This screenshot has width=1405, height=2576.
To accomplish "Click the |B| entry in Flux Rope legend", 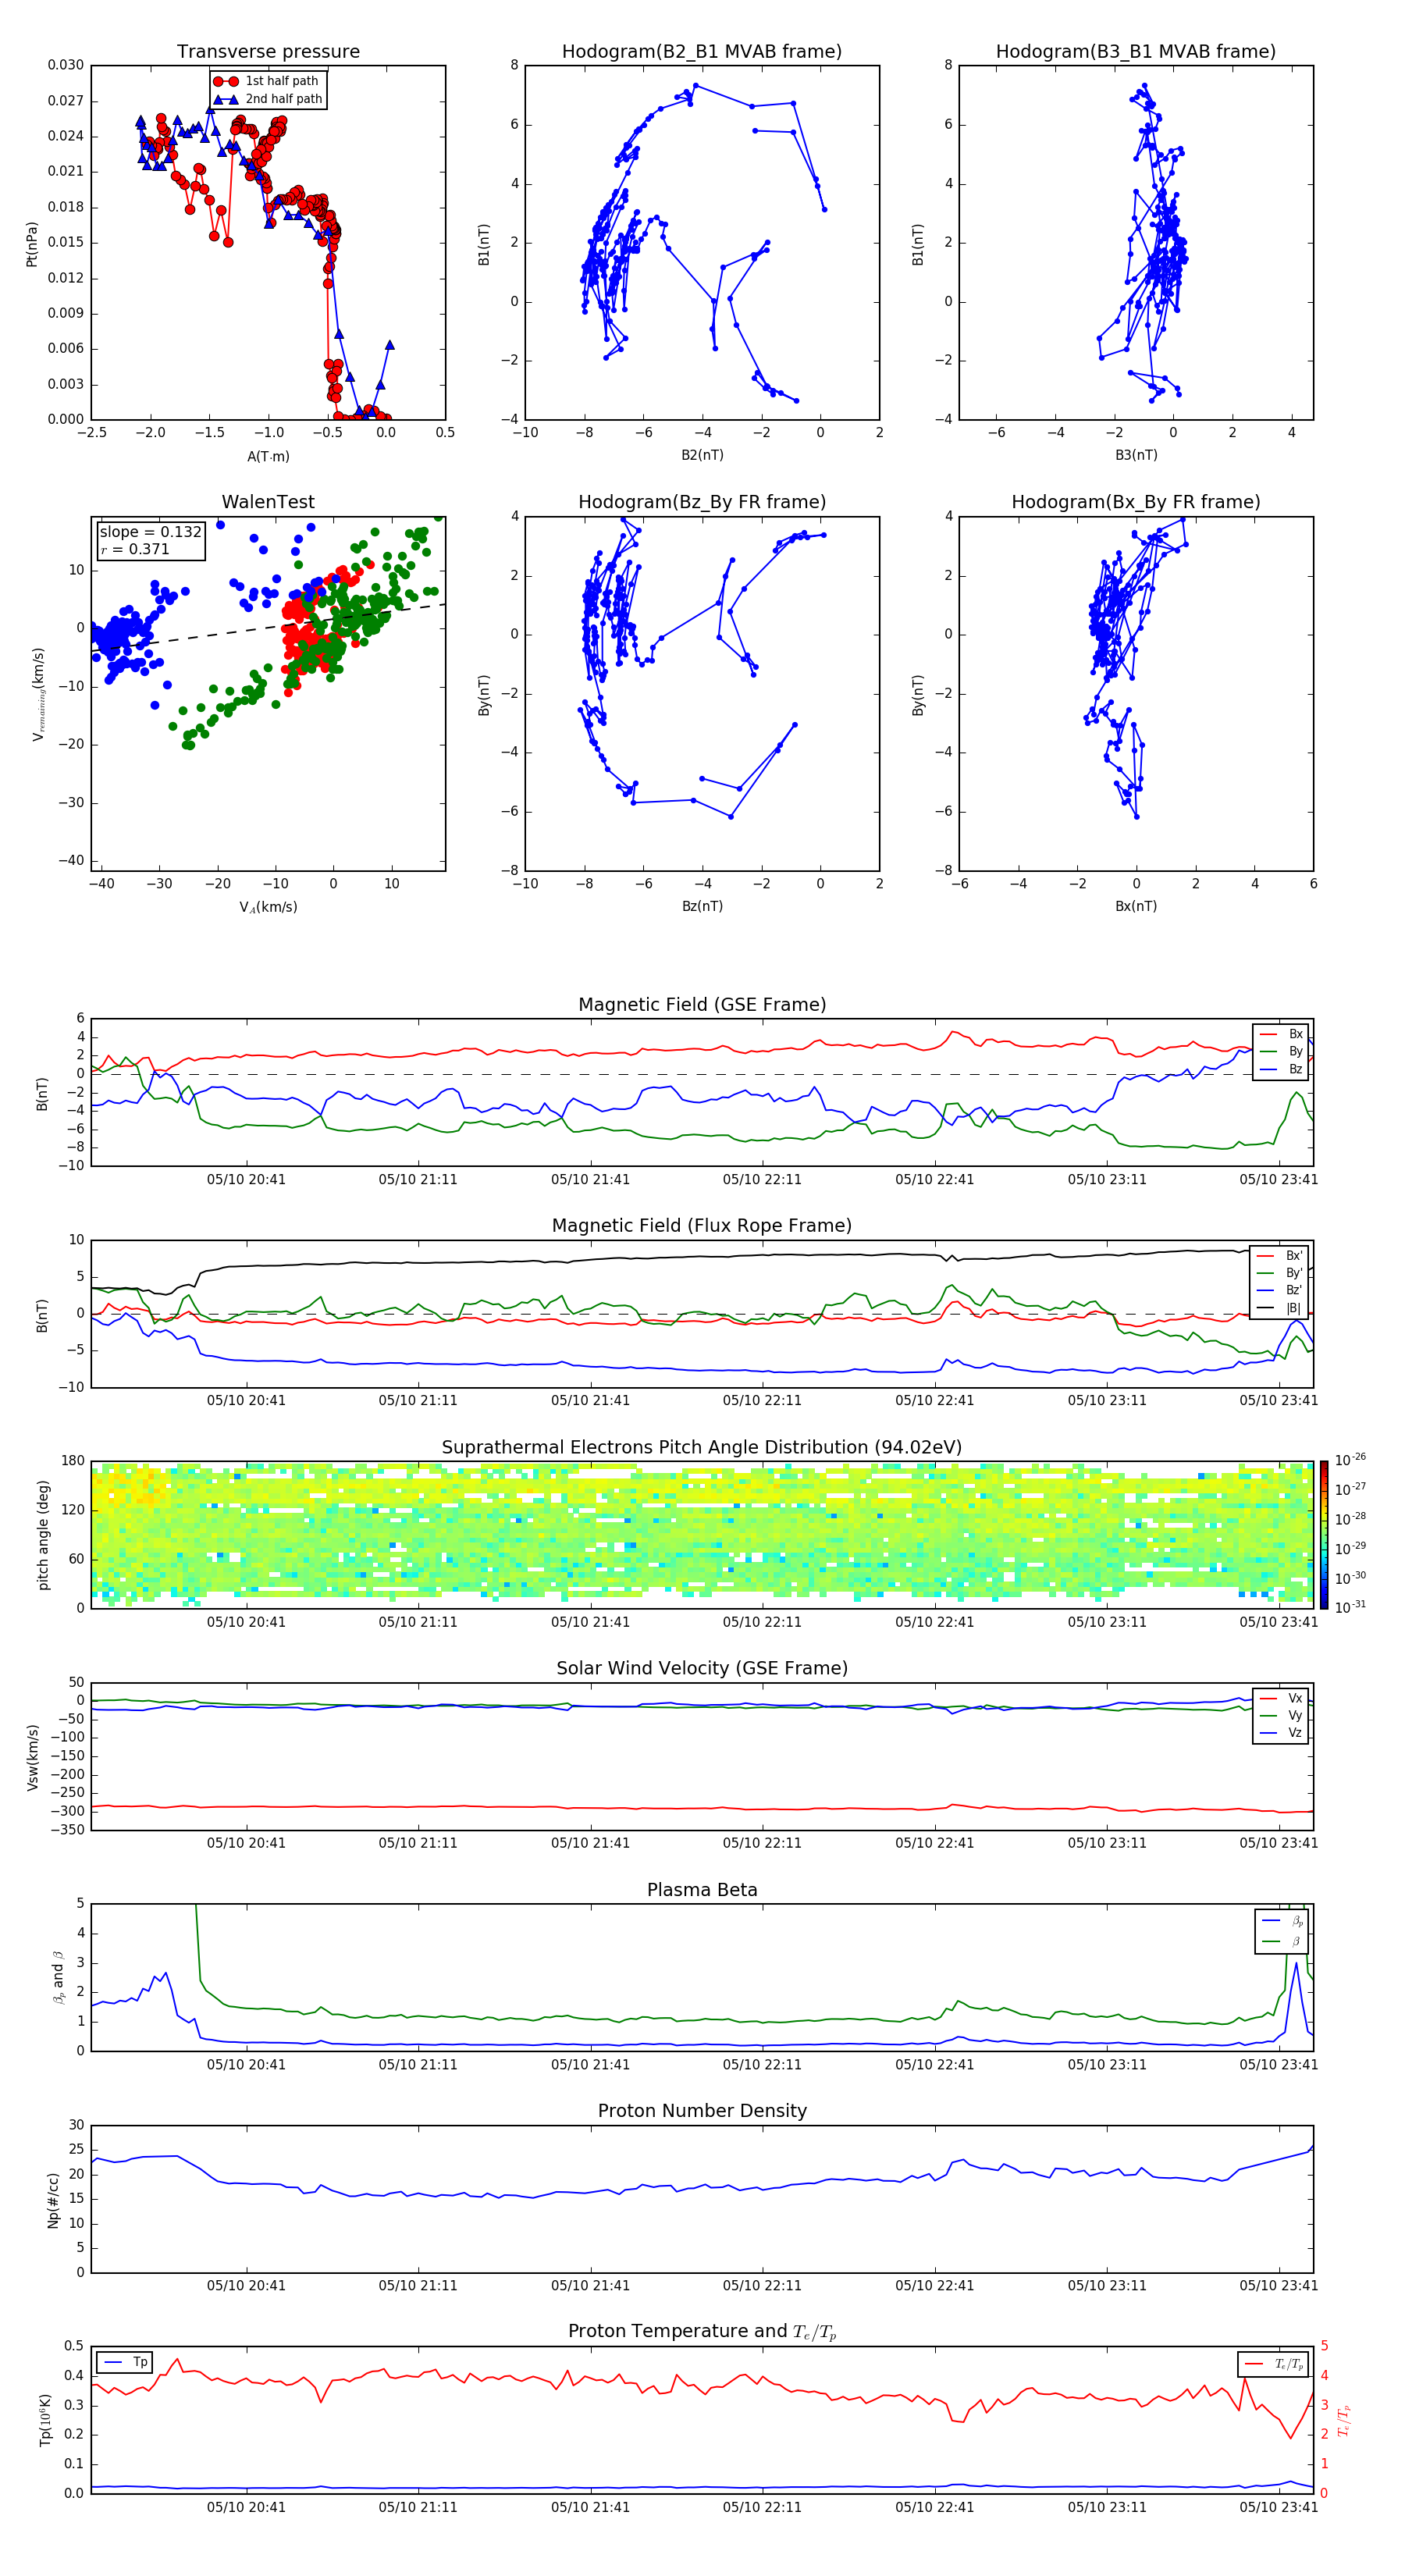I will click(1280, 1308).
